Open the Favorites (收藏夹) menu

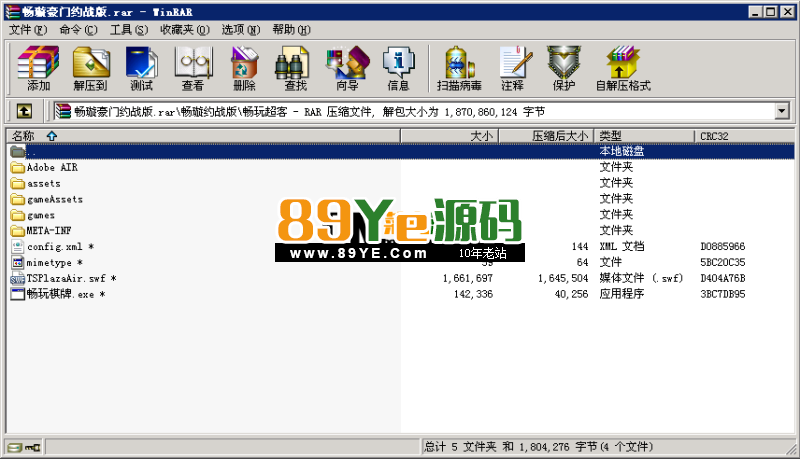(x=185, y=30)
